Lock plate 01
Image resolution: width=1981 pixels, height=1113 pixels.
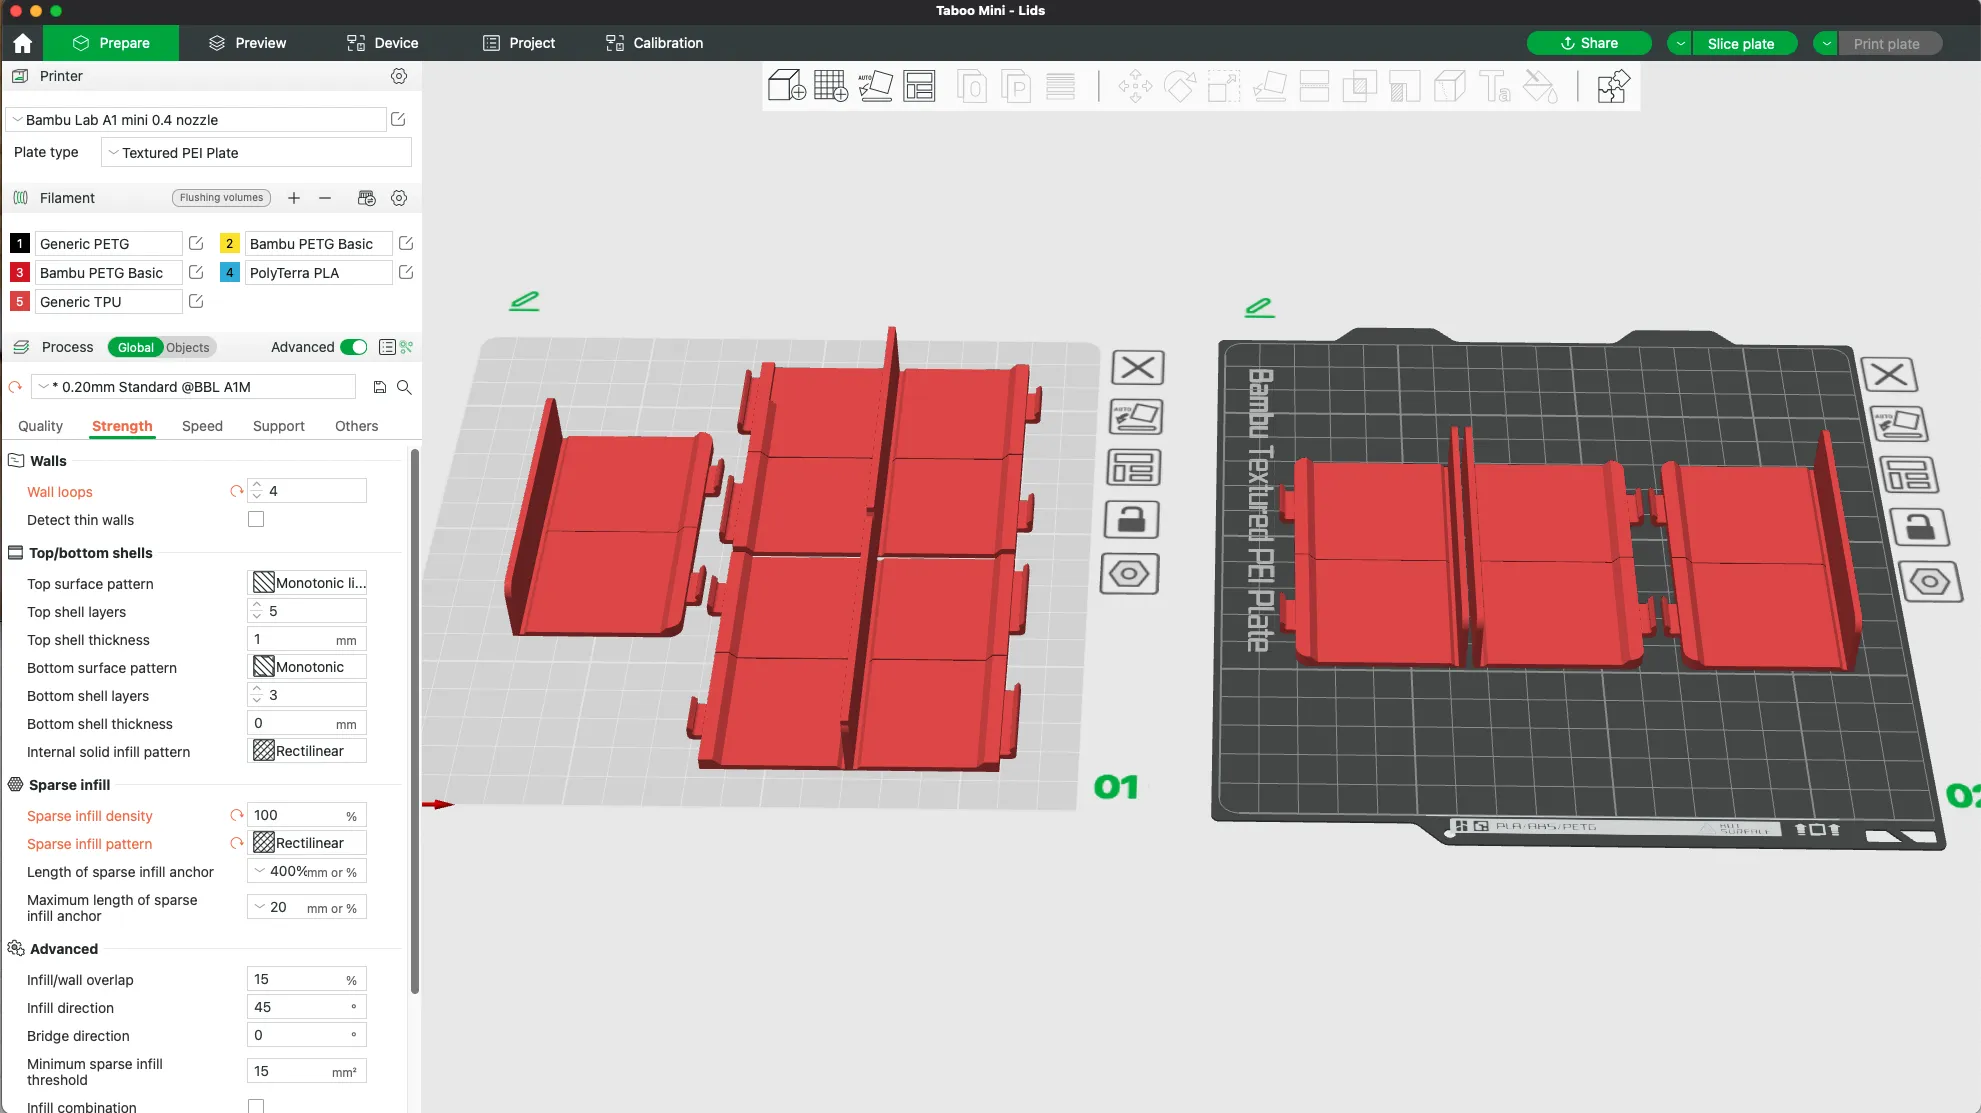(1131, 520)
